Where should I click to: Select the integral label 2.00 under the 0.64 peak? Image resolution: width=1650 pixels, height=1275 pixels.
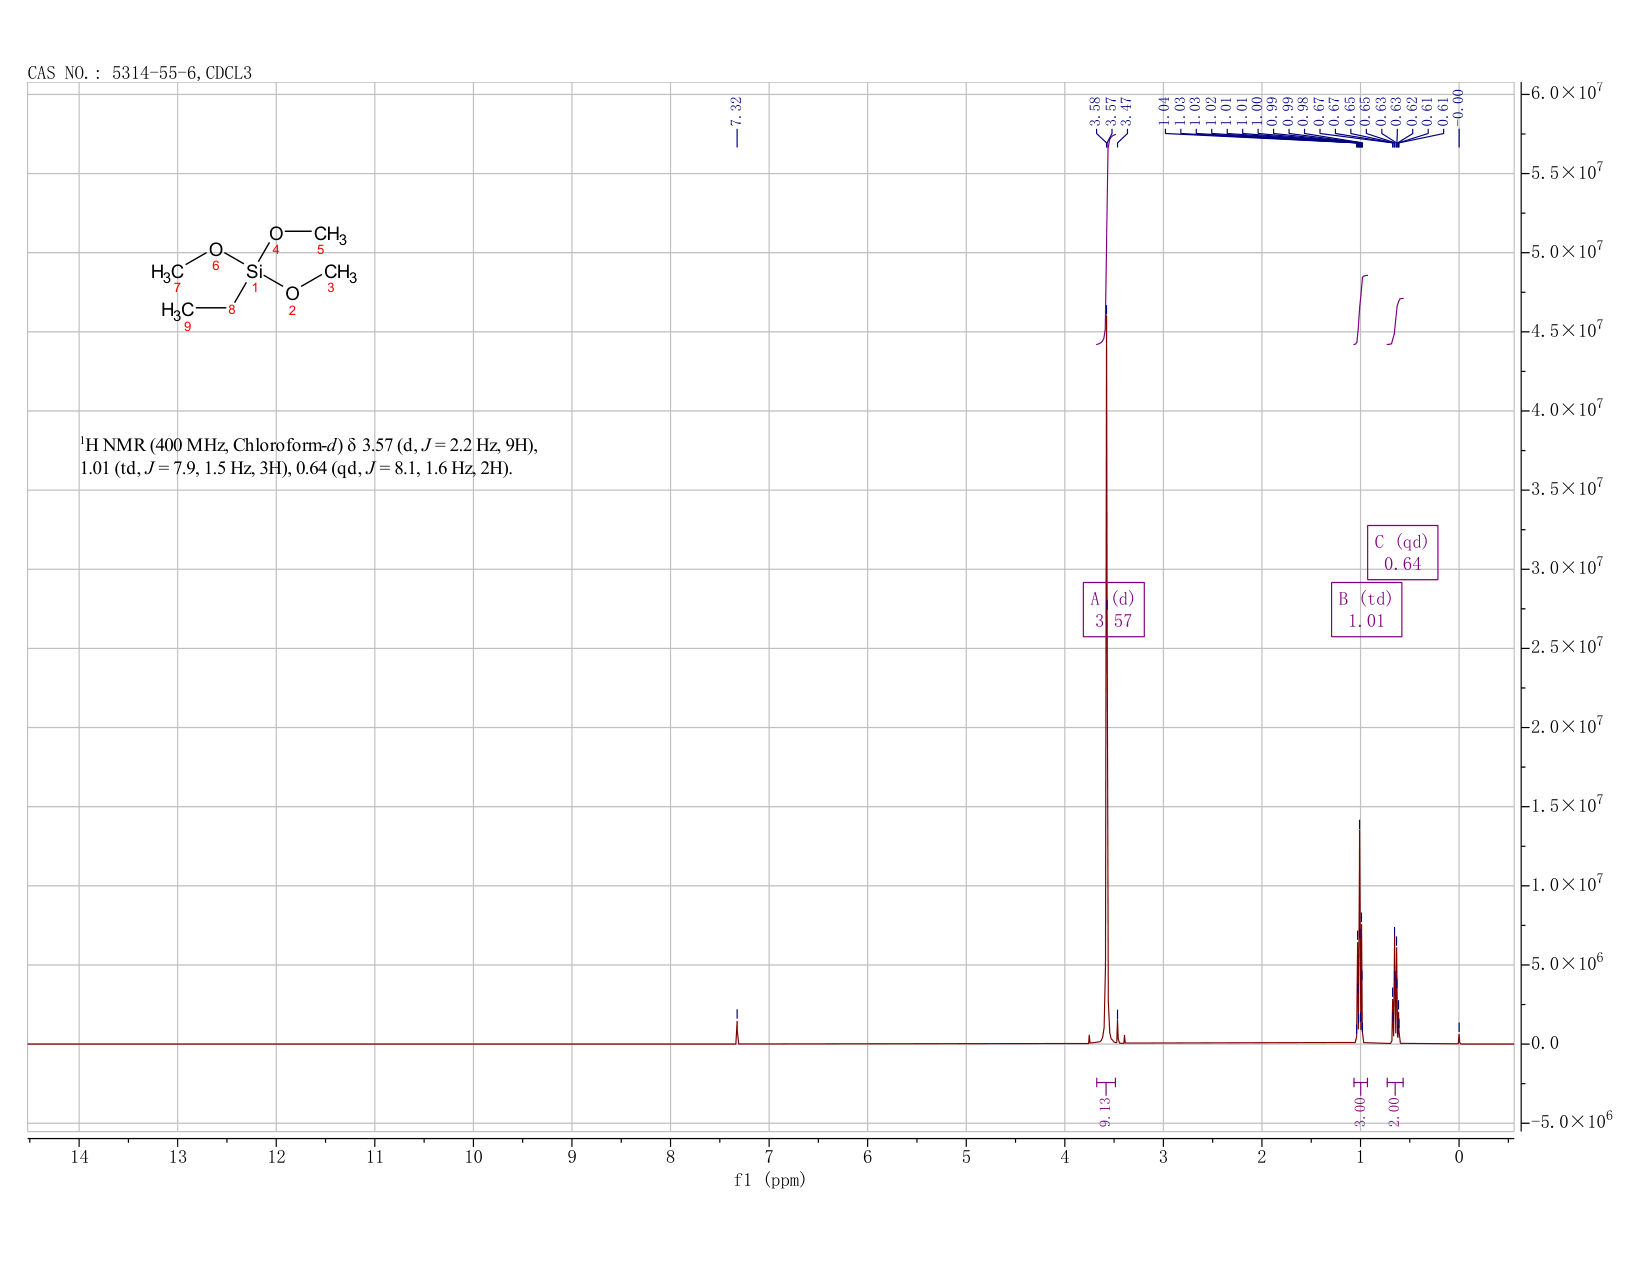tap(1395, 1111)
